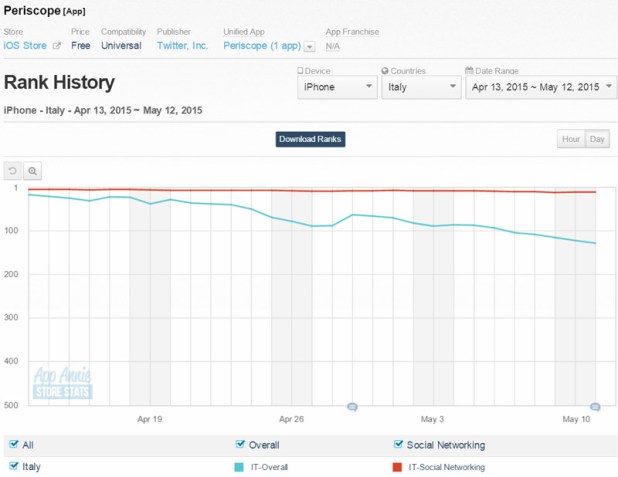Toggle the Social Networking checkbox
Screen dimensions: 618x477
pos(398,444)
